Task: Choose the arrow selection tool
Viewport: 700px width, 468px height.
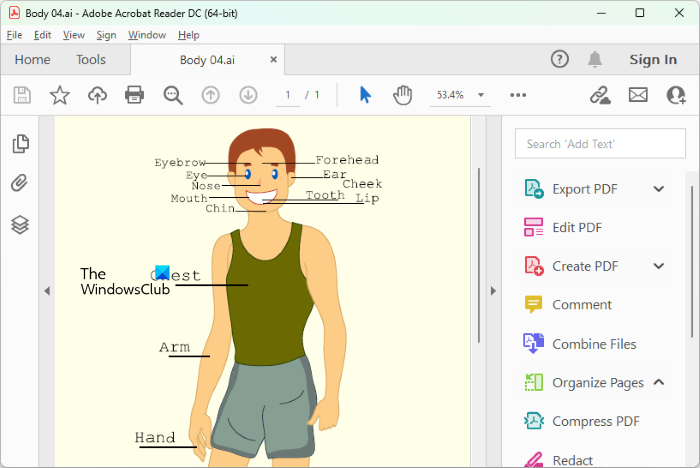Action: click(365, 95)
